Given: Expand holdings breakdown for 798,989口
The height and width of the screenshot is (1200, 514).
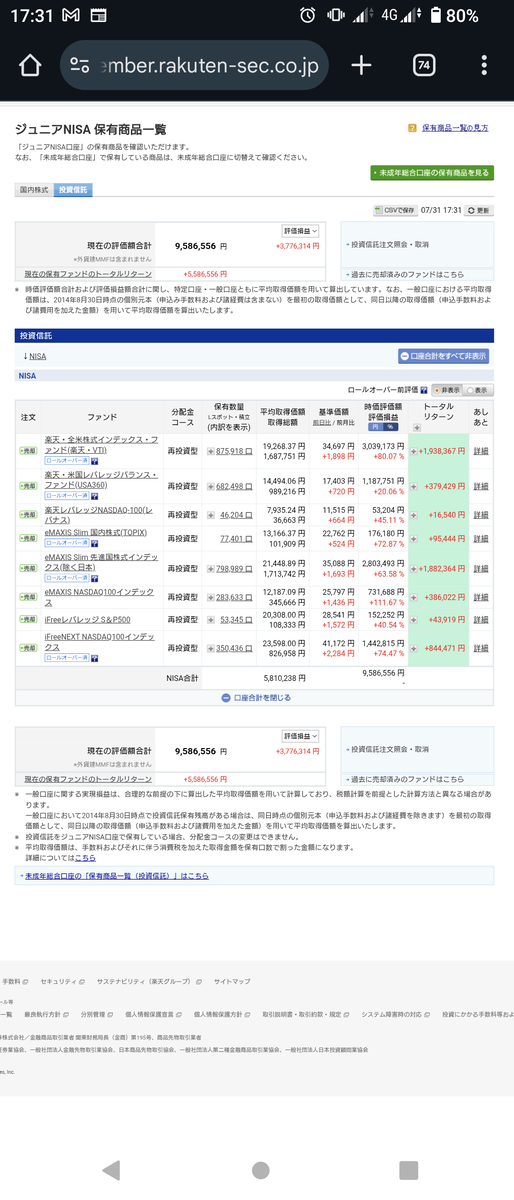Looking at the screenshot, I should point(211,568).
